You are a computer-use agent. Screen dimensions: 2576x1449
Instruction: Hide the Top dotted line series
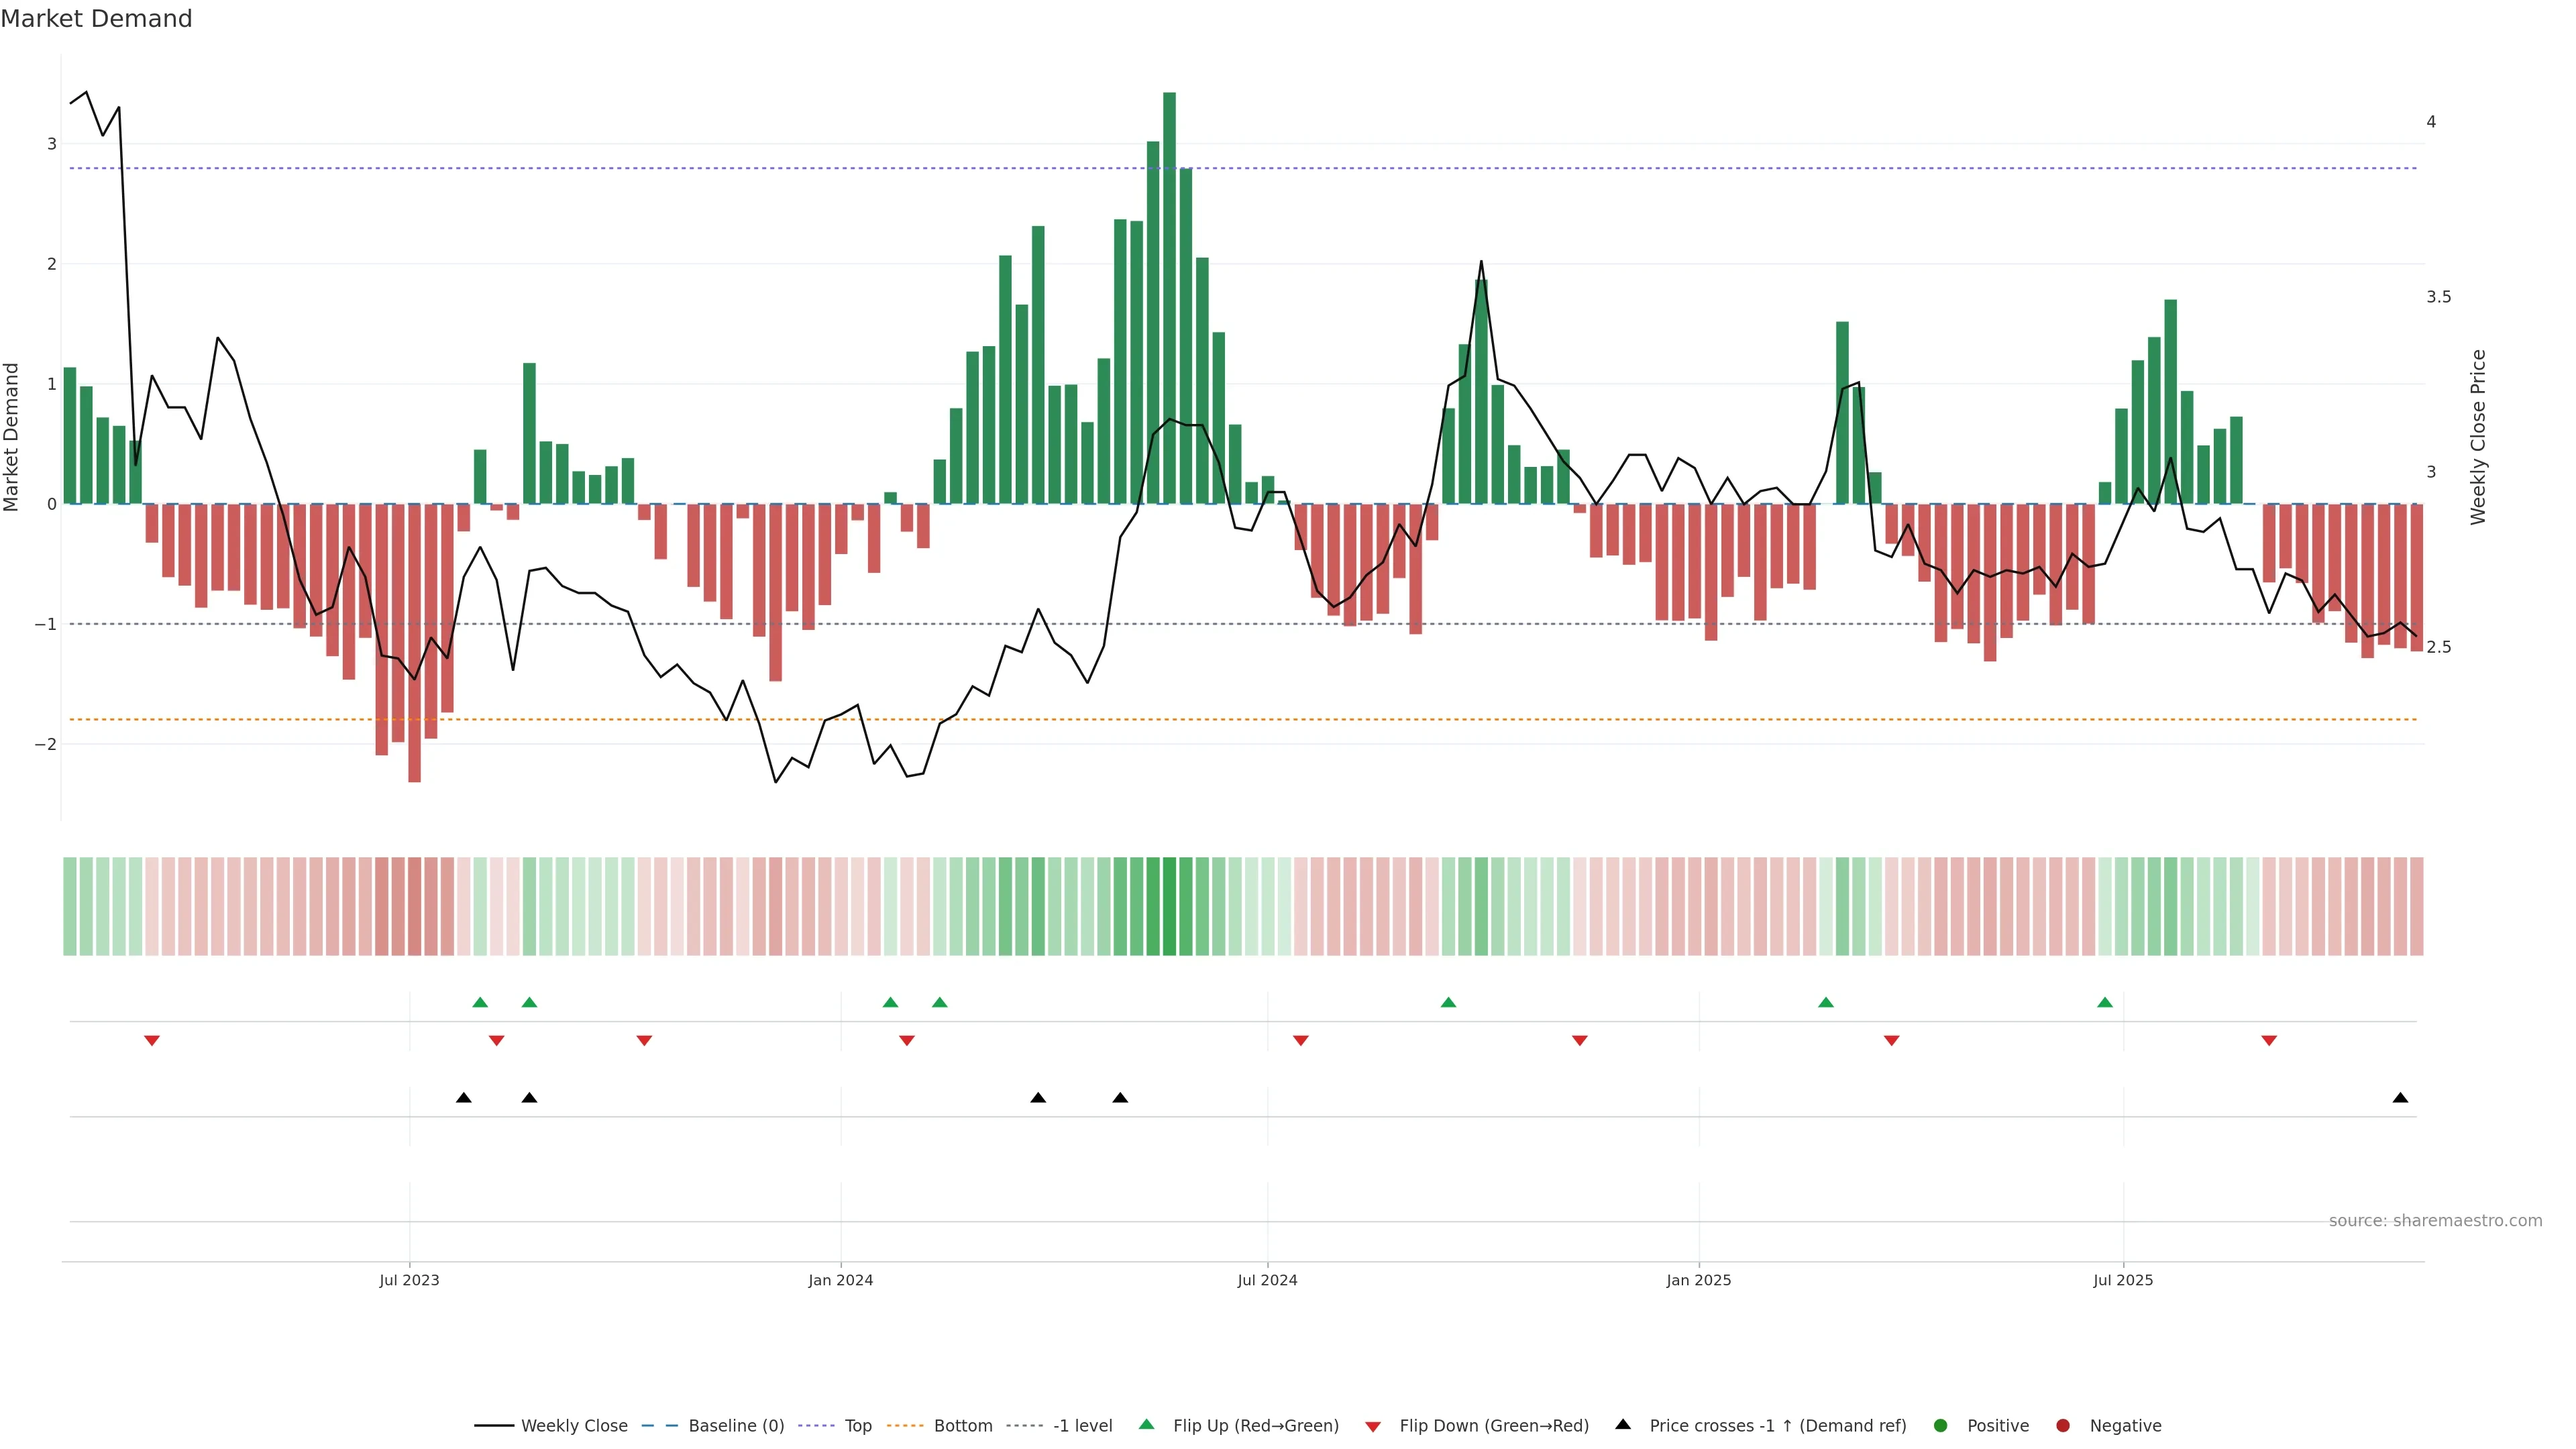(x=857, y=1425)
